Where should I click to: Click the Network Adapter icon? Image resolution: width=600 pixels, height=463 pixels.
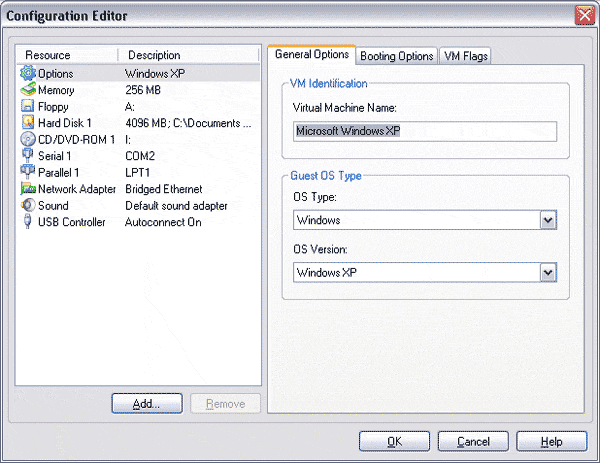click(28, 189)
